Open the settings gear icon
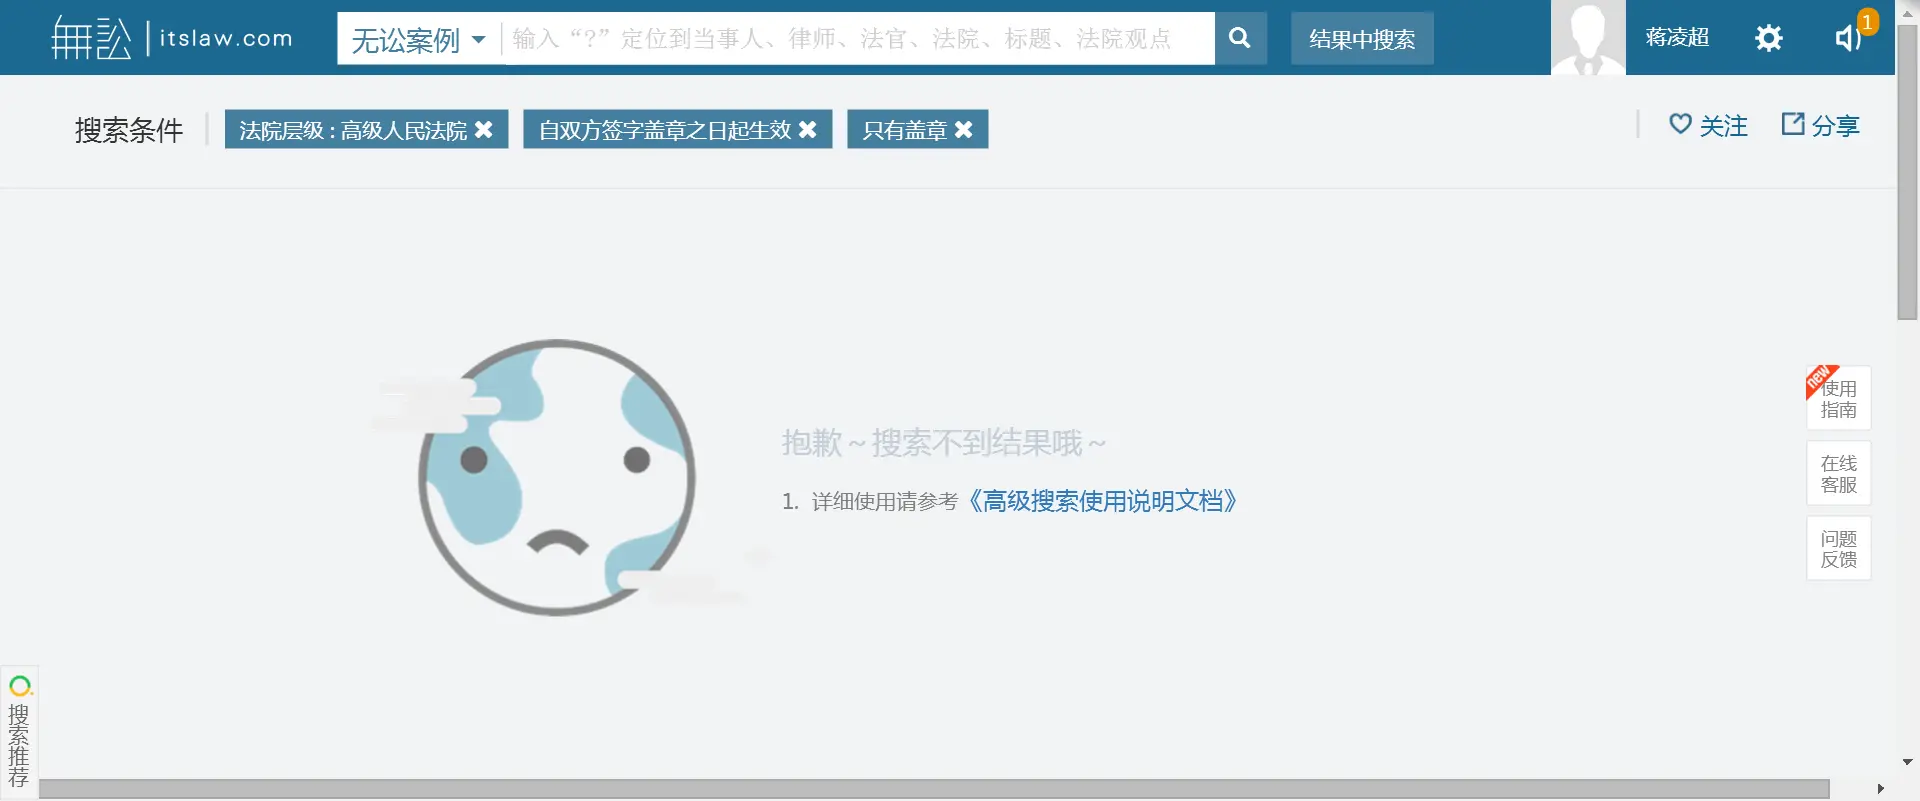1920x801 pixels. point(1769,38)
